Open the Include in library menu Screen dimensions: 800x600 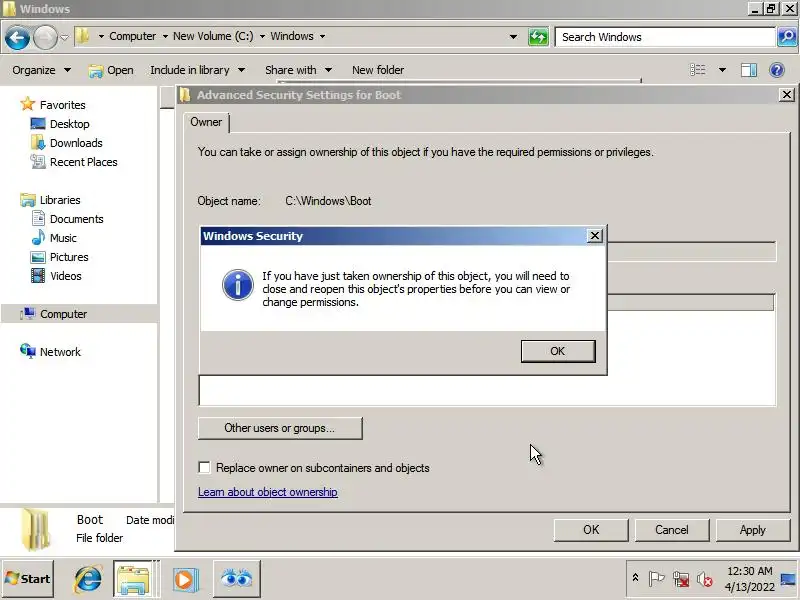(x=197, y=70)
